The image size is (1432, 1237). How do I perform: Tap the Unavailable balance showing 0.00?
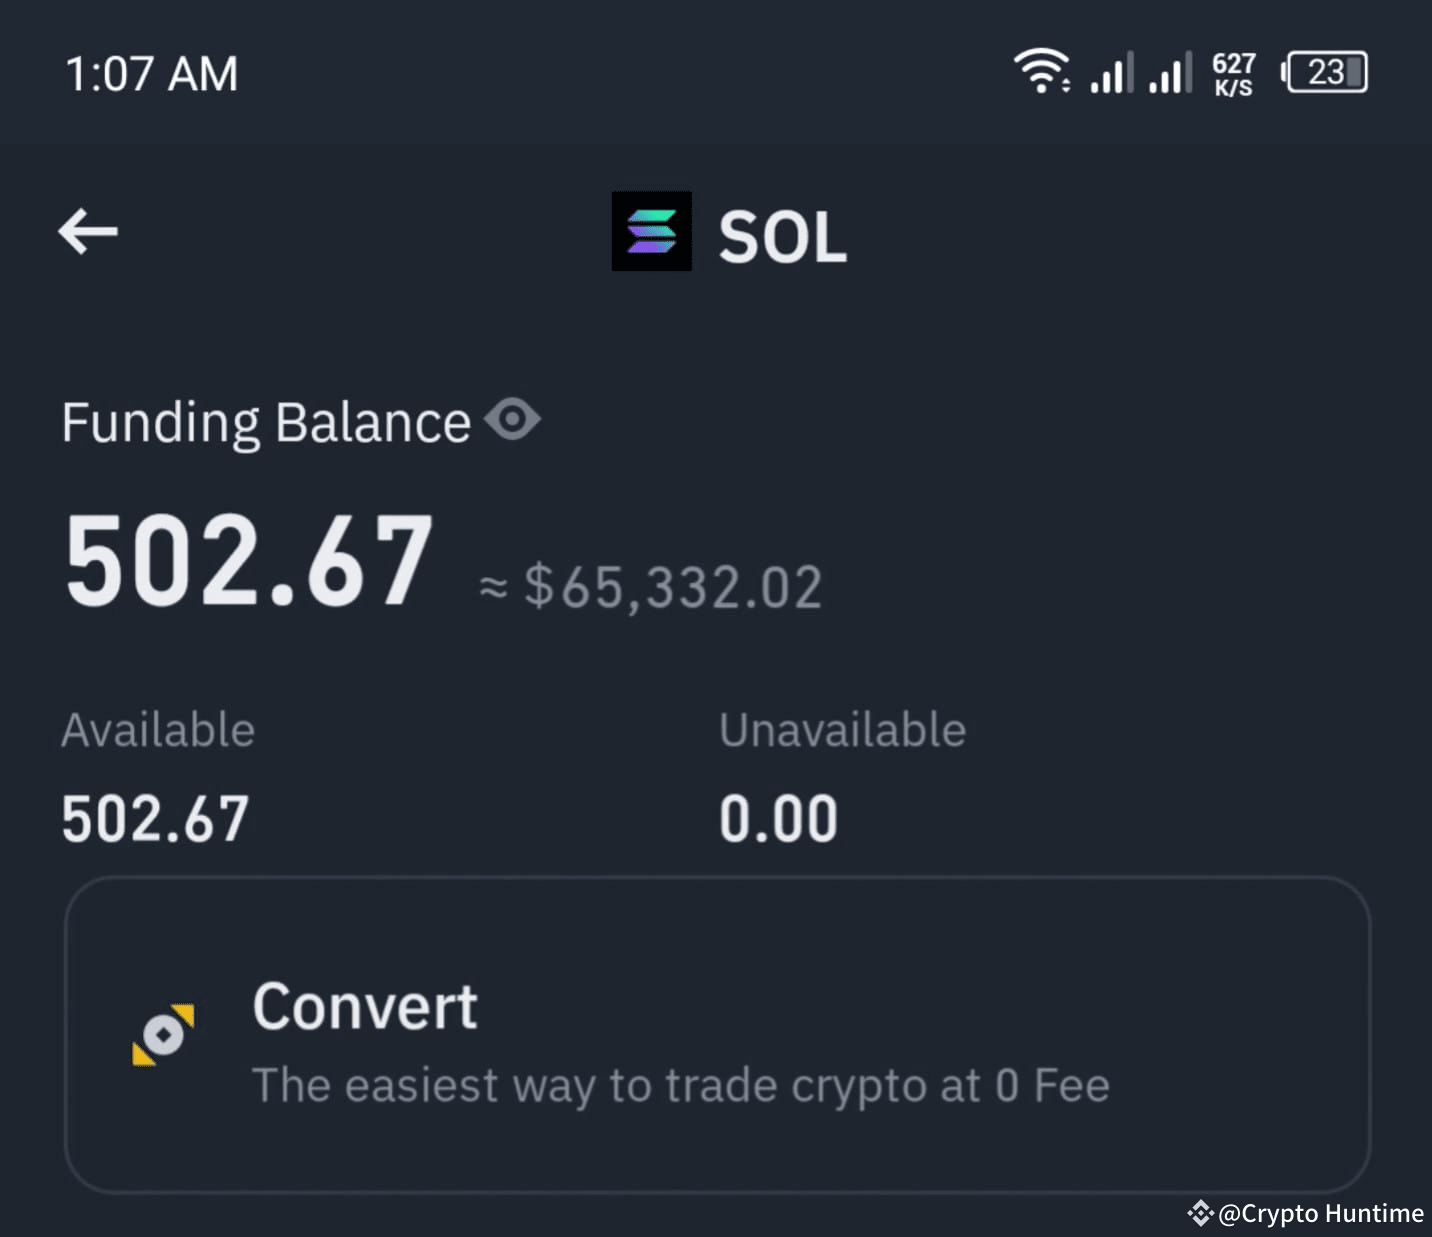click(x=778, y=816)
